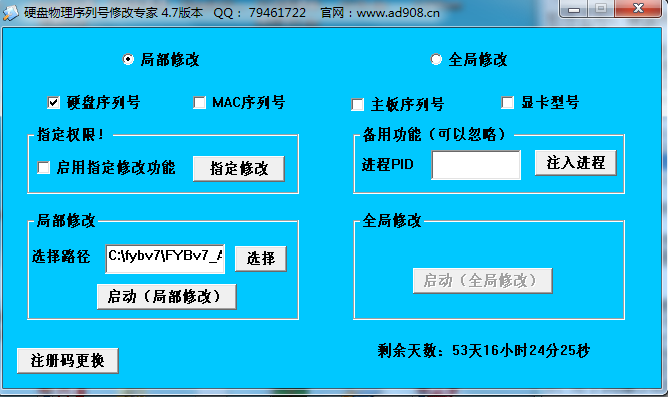Click into the 选择路径 path field
Image resolution: width=668 pixels, height=397 pixels.
point(165,259)
